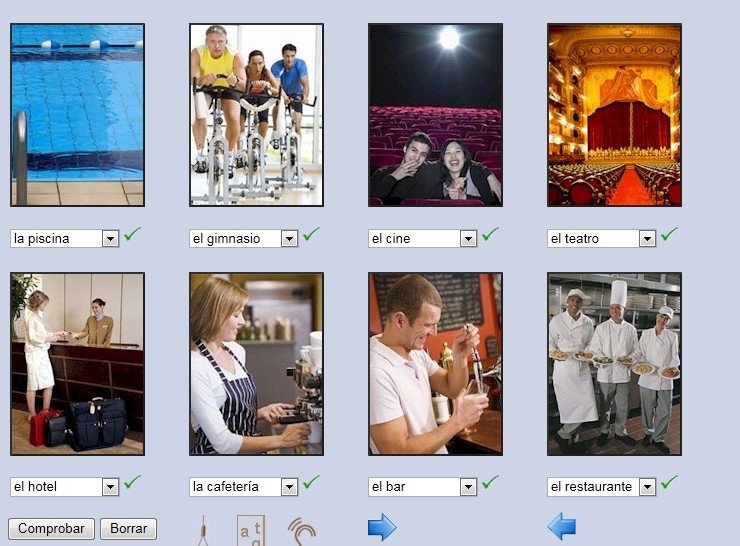This screenshot has width=740, height=546.
Task: Click the swimming pool photo
Action: (77, 115)
